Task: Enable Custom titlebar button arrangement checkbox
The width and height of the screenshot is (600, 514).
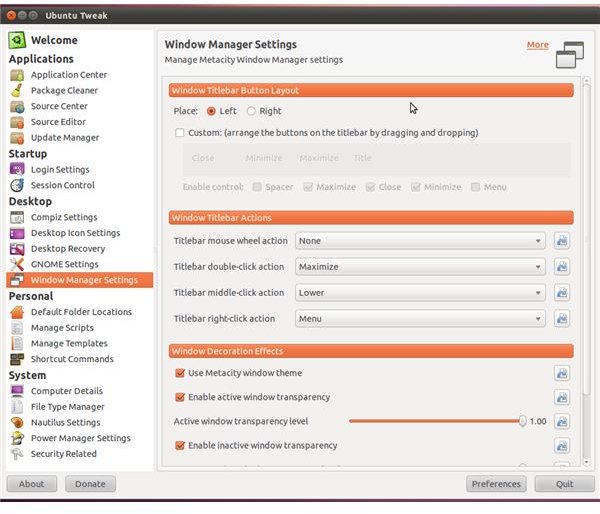Action: (x=179, y=133)
